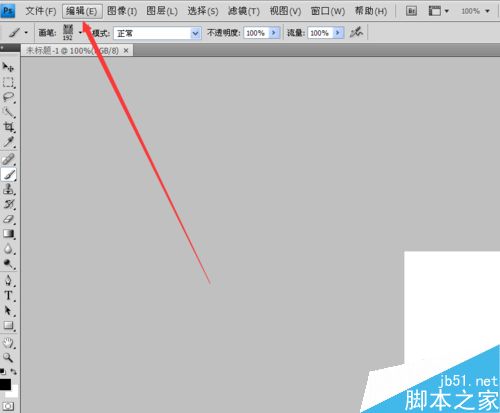The image size is (500, 413).
Task: Click the black foreground color swatch
Action: (5, 384)
